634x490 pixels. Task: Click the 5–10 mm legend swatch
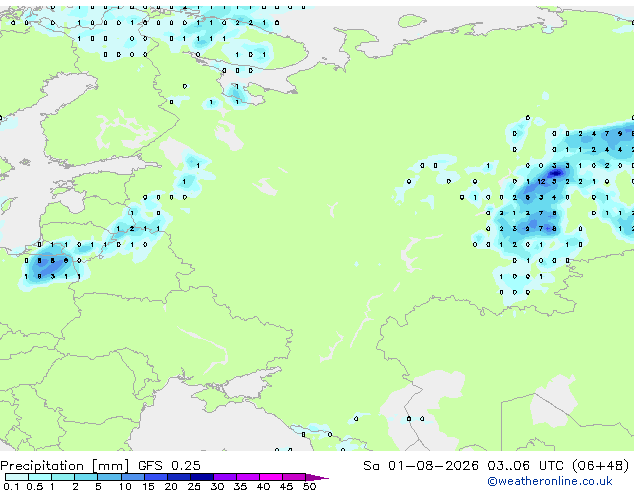(109, 477)
